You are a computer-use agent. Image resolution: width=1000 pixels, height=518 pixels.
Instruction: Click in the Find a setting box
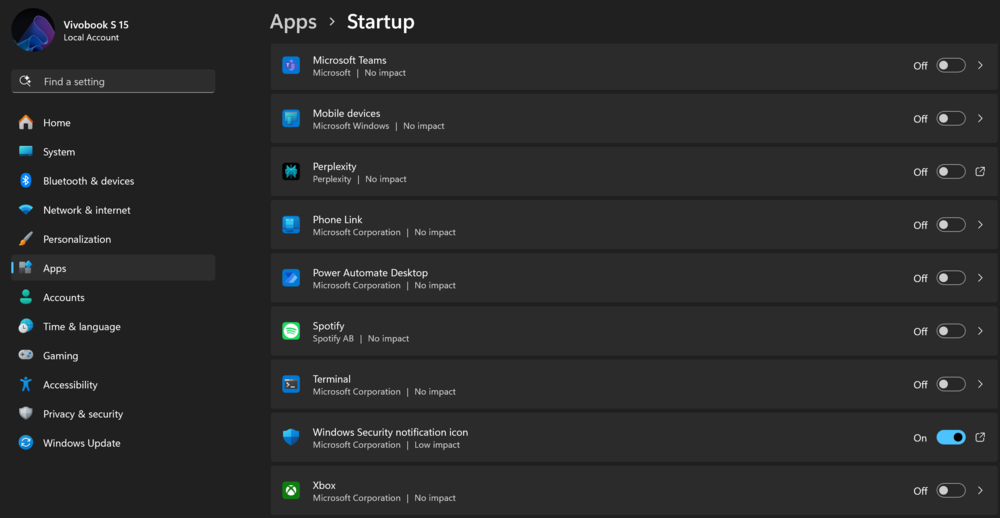pyautogui.click(x=113, y=81)
